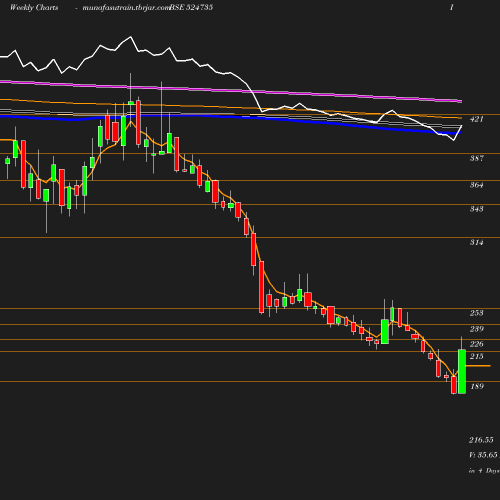Select the 387 price level label
The width and height of the screenshot is (500, 500).
tap(477, 158)
